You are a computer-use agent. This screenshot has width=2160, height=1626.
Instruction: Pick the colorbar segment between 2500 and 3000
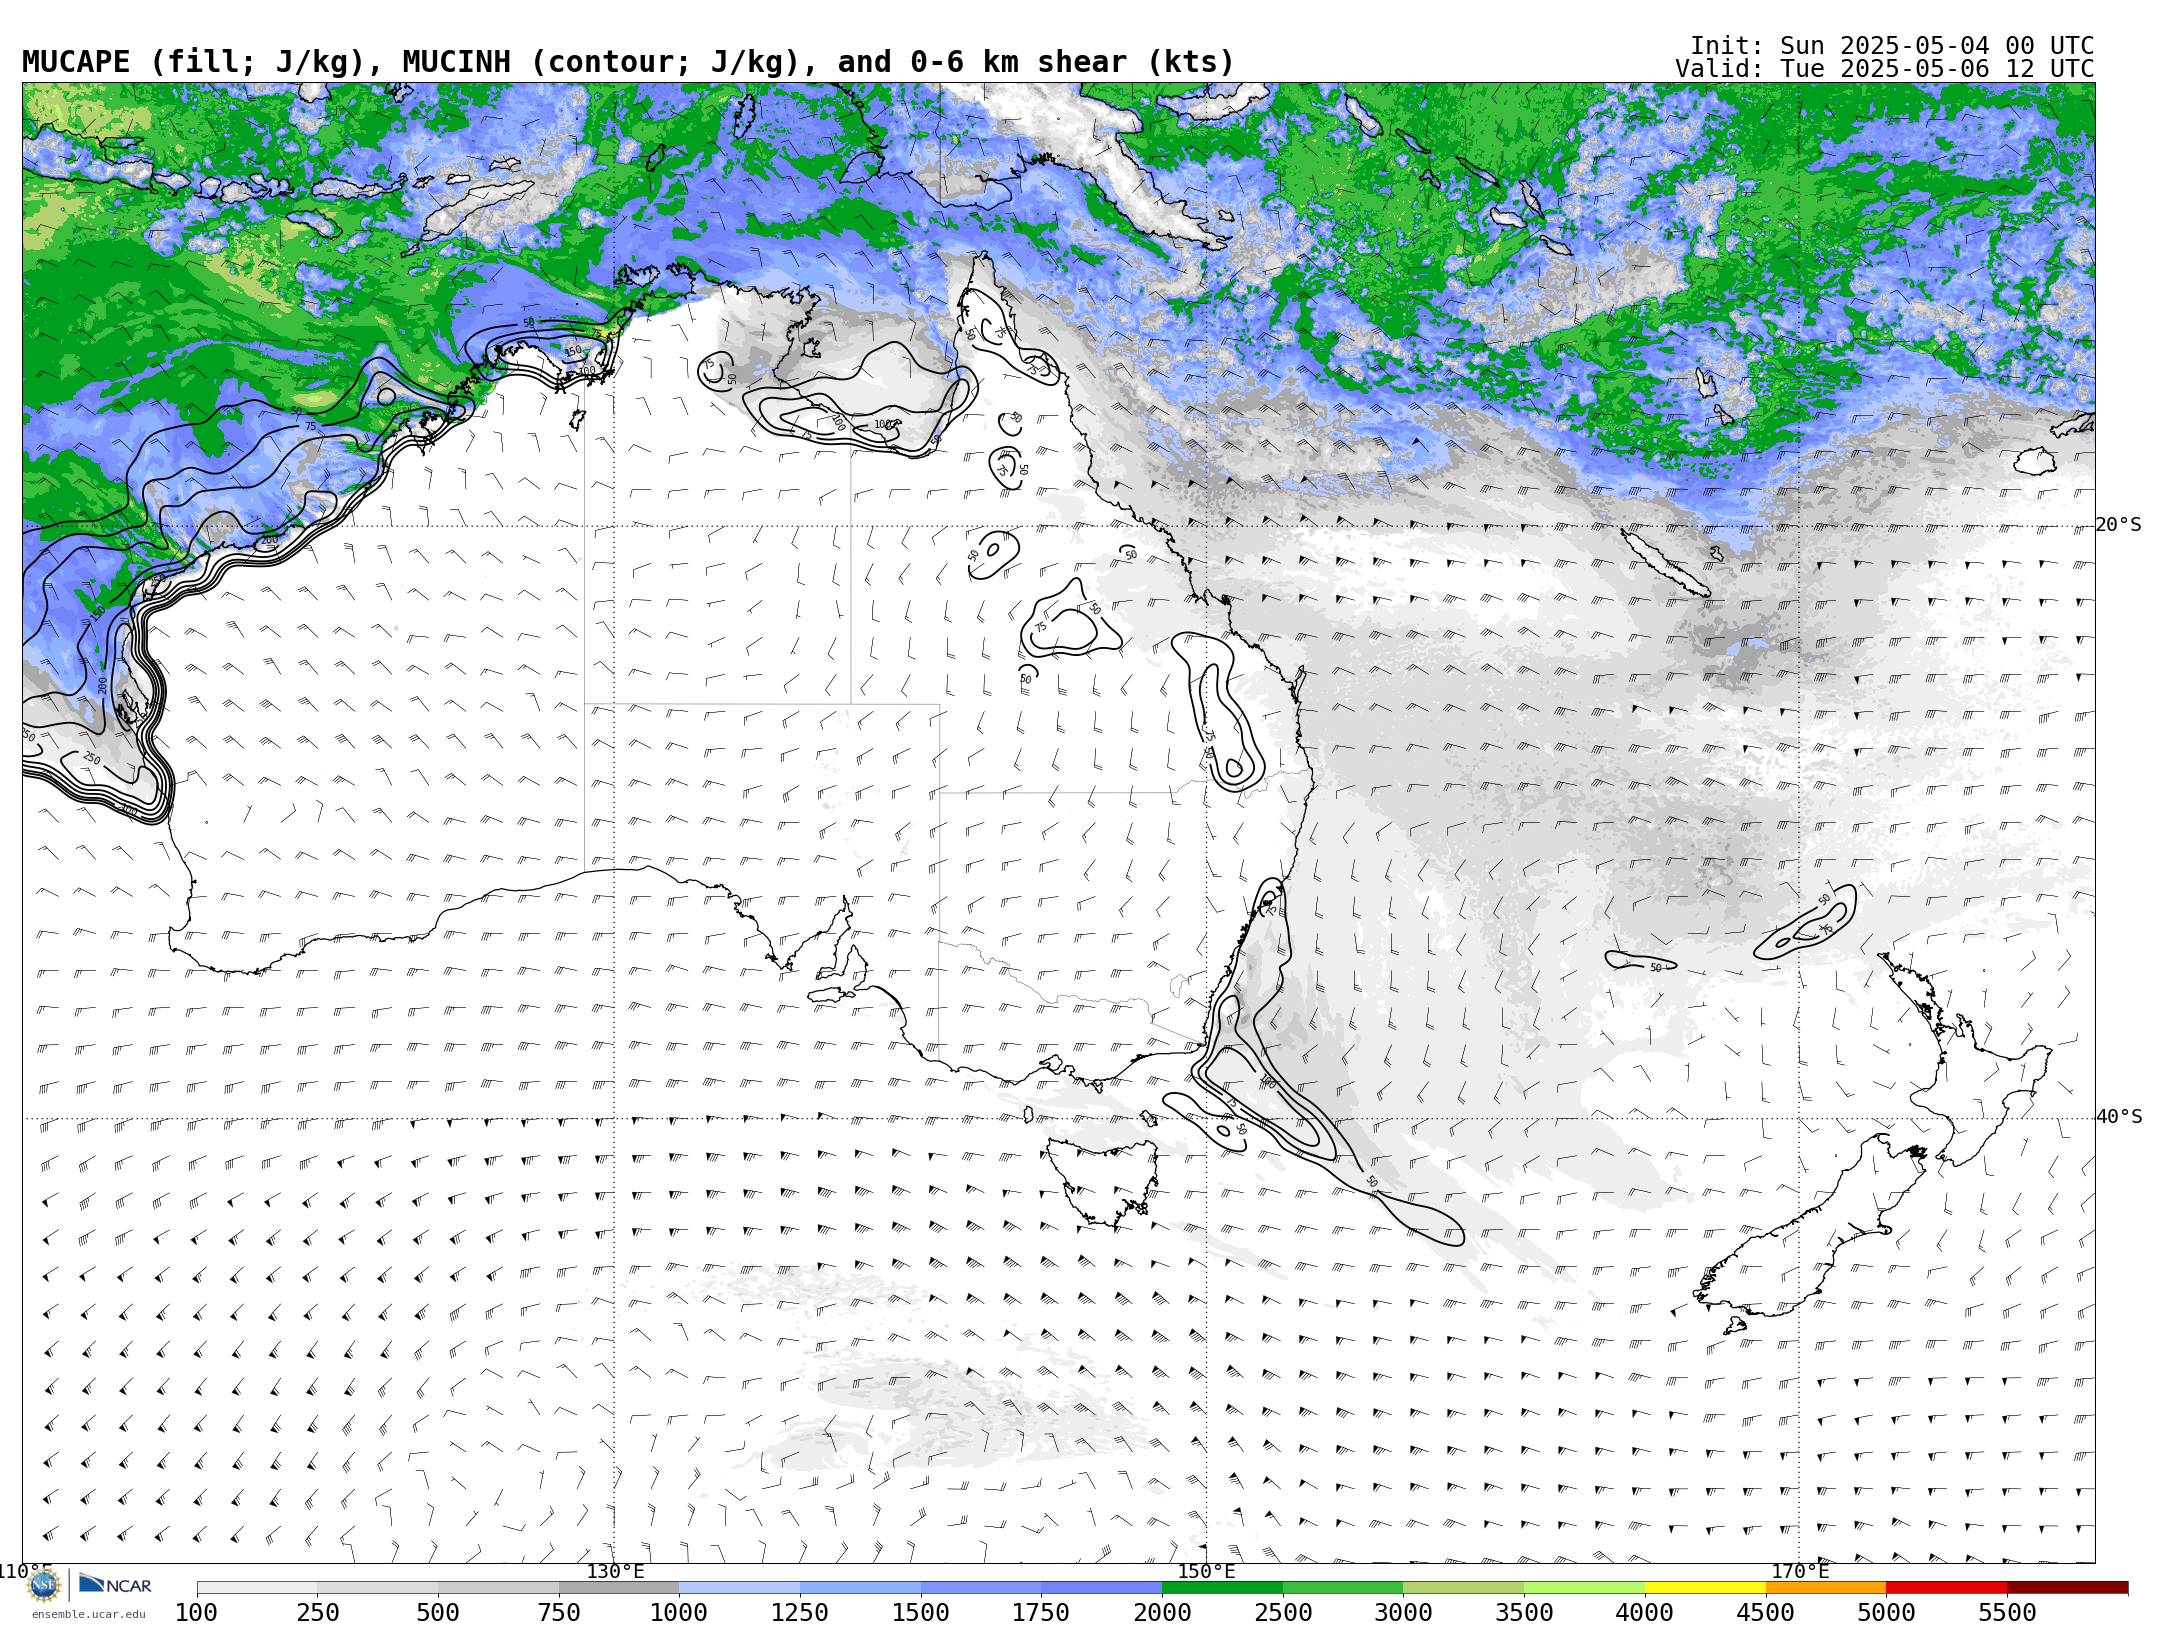point(1343,1588)
